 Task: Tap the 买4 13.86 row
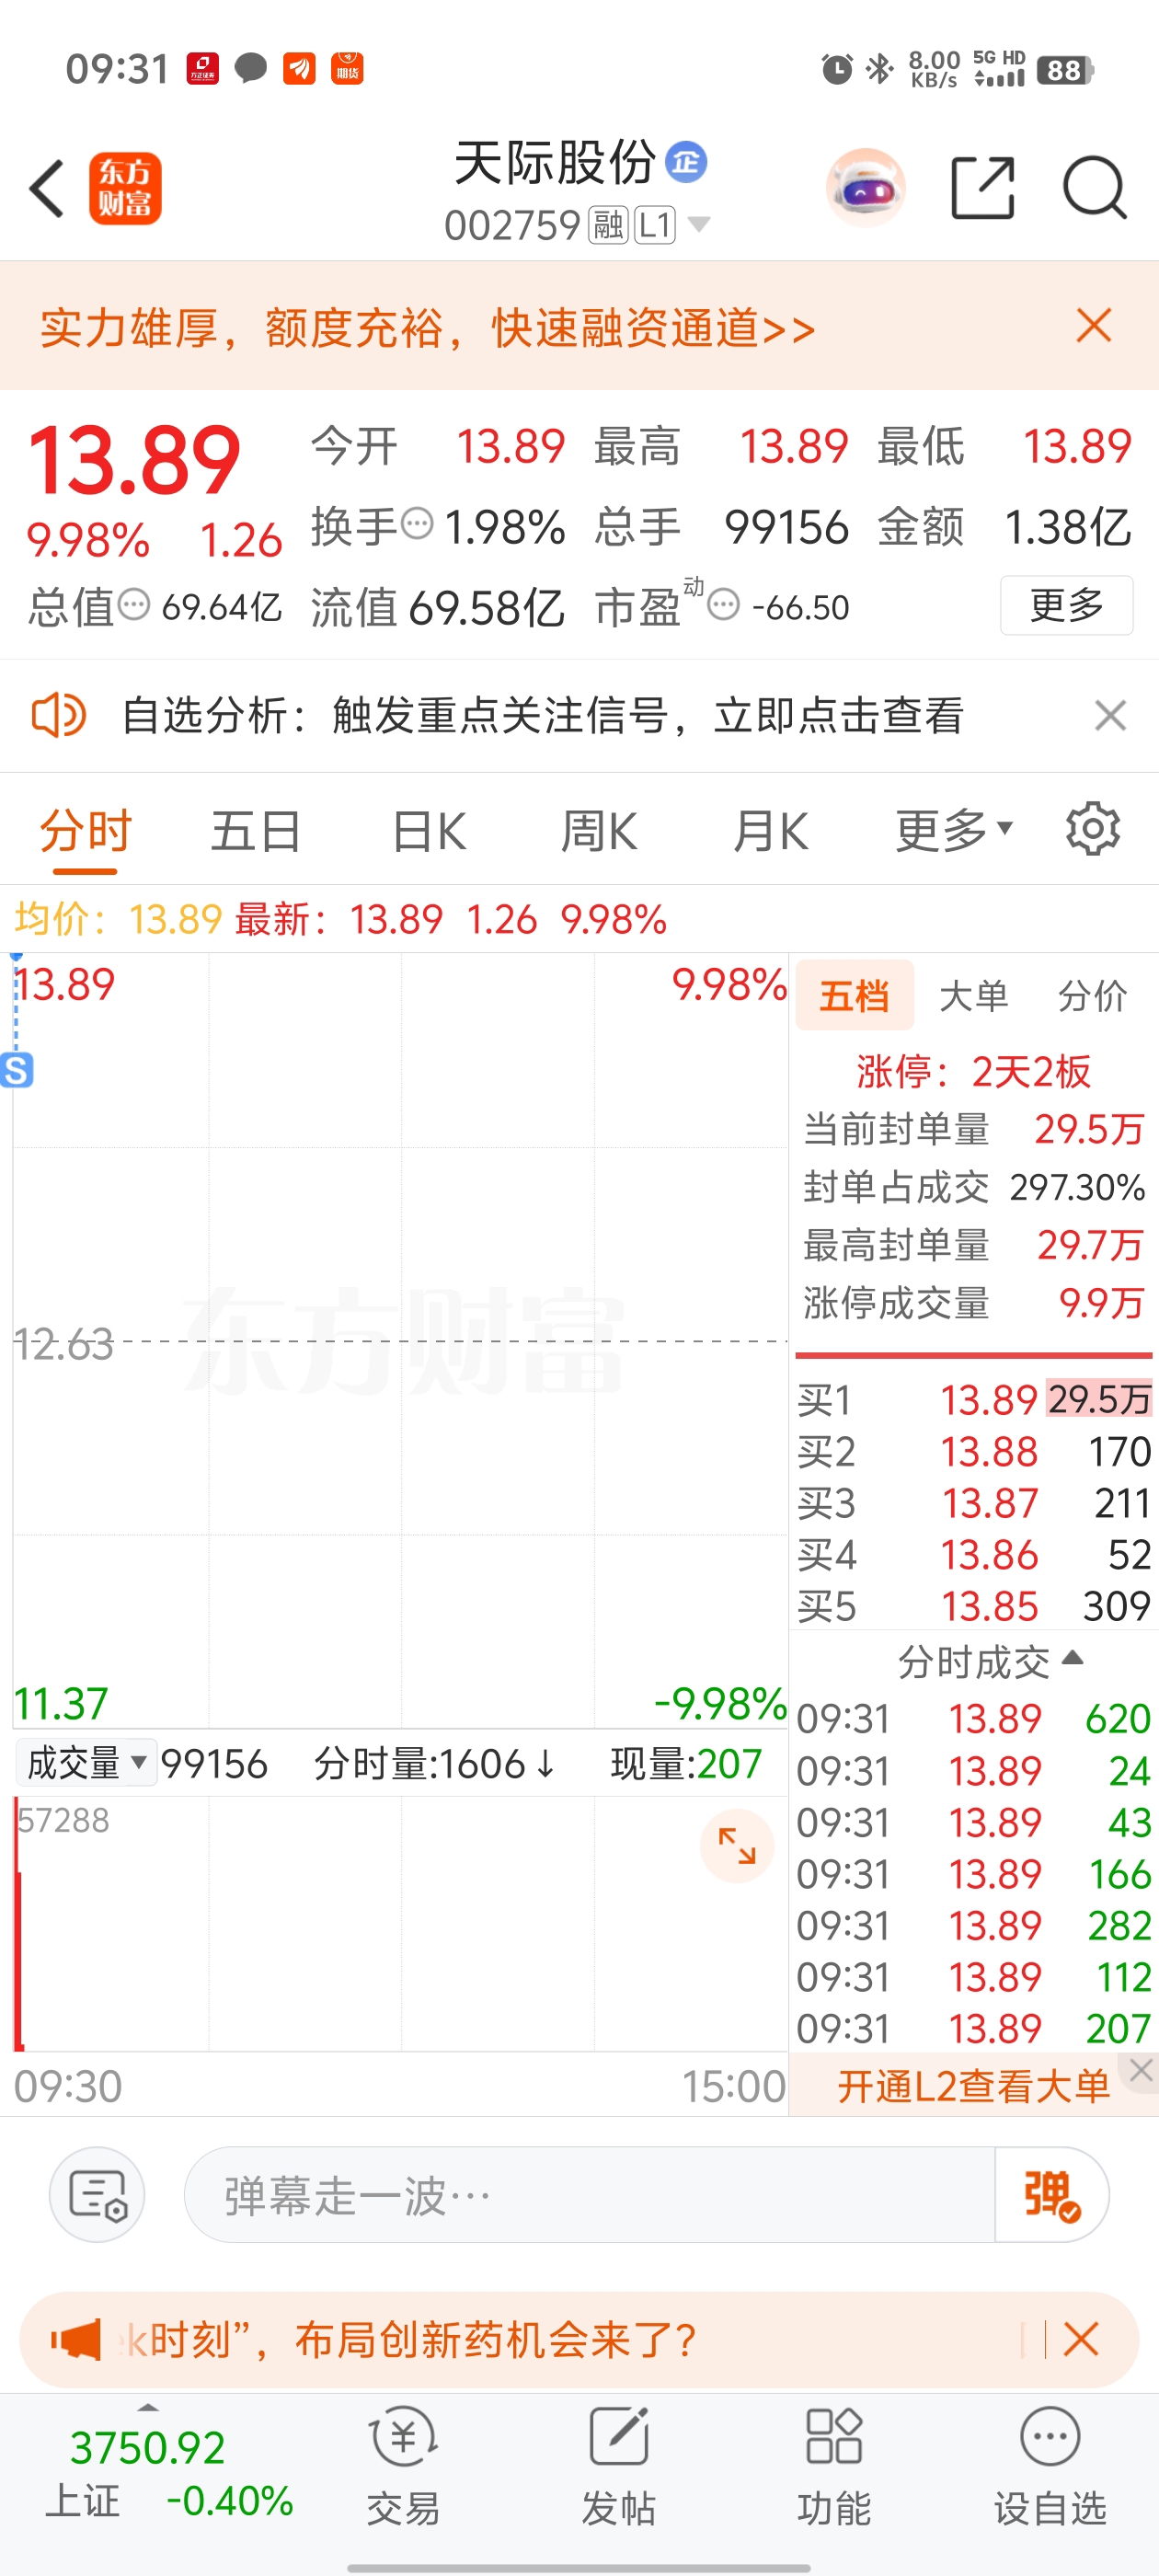click(x=974, y=1555)
